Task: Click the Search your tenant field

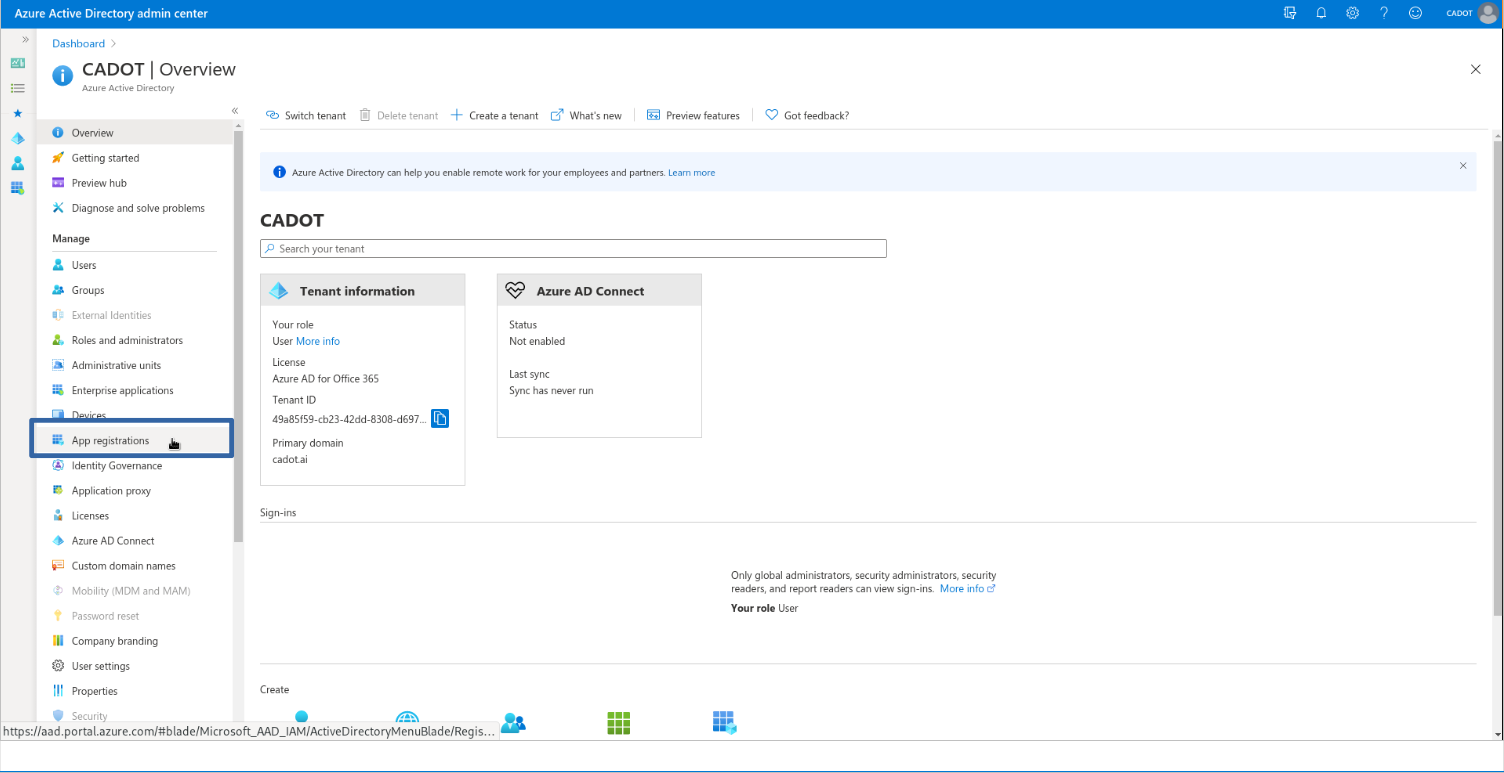Action: coord(573,249)
